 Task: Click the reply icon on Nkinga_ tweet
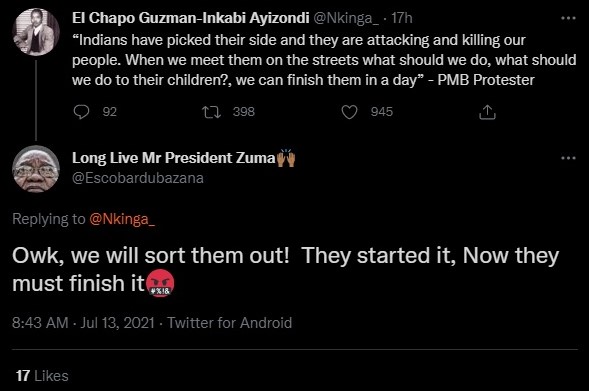click(x=81, y=112)
